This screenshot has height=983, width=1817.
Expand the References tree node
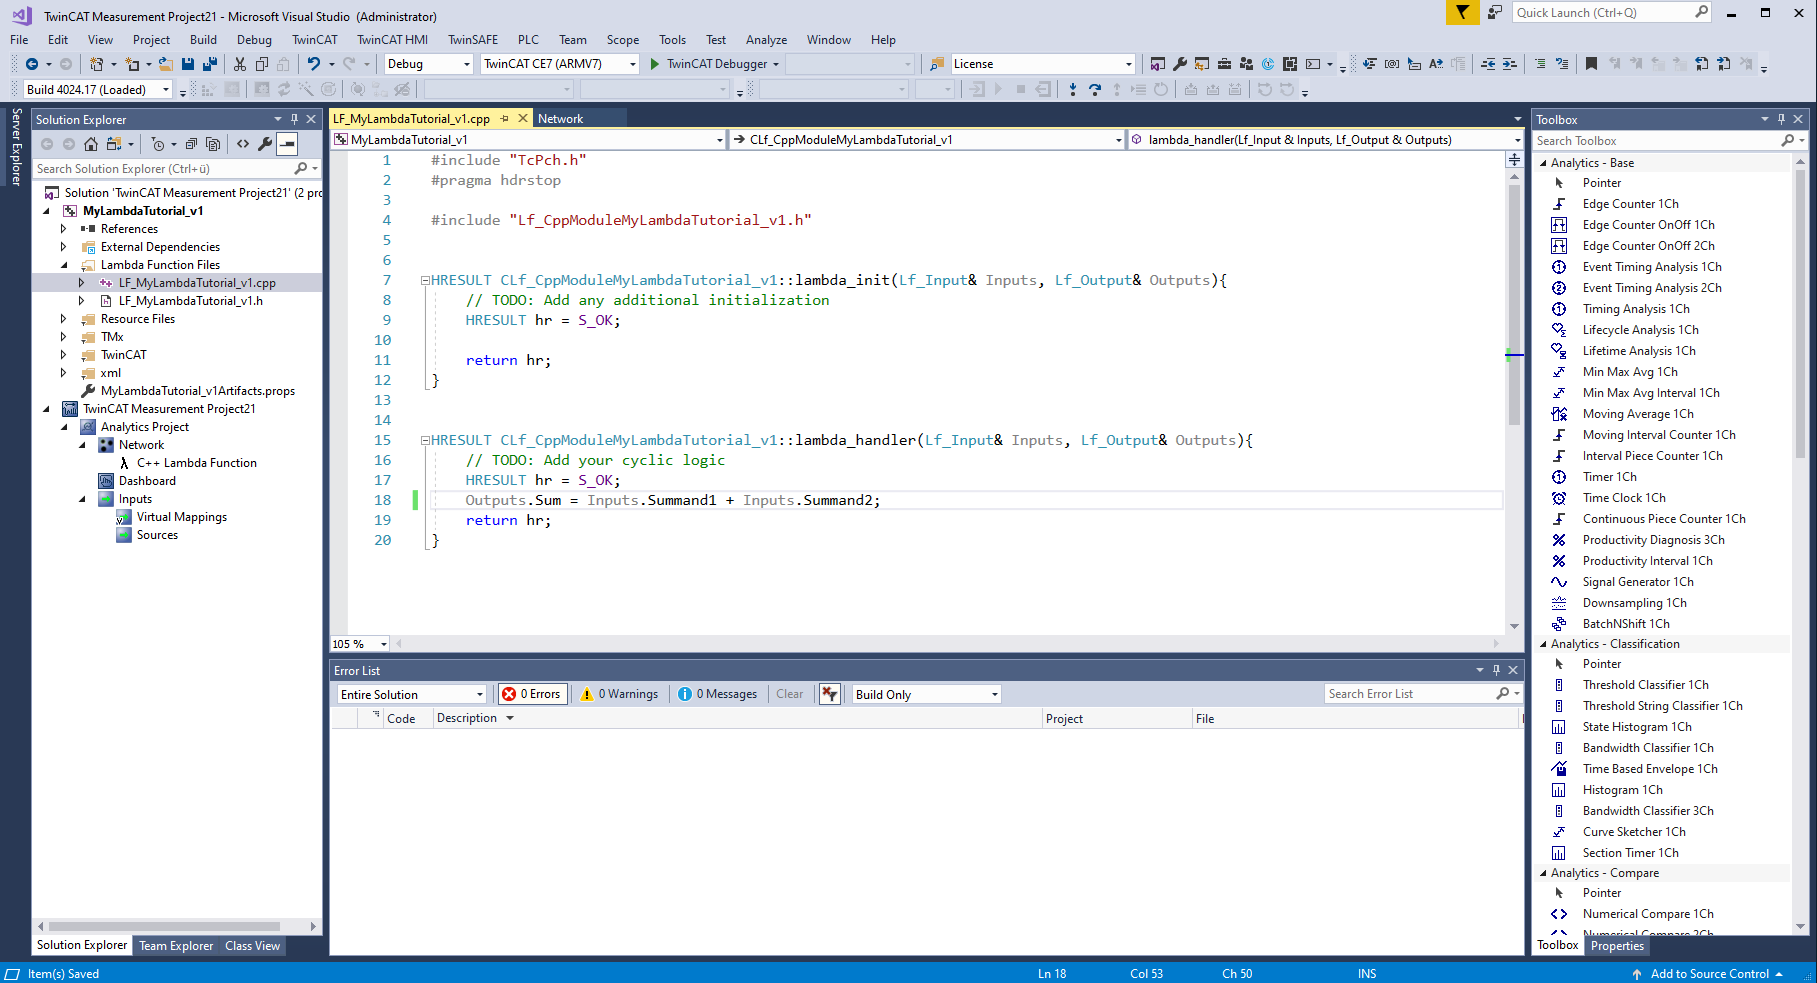(x=63, y=229)
